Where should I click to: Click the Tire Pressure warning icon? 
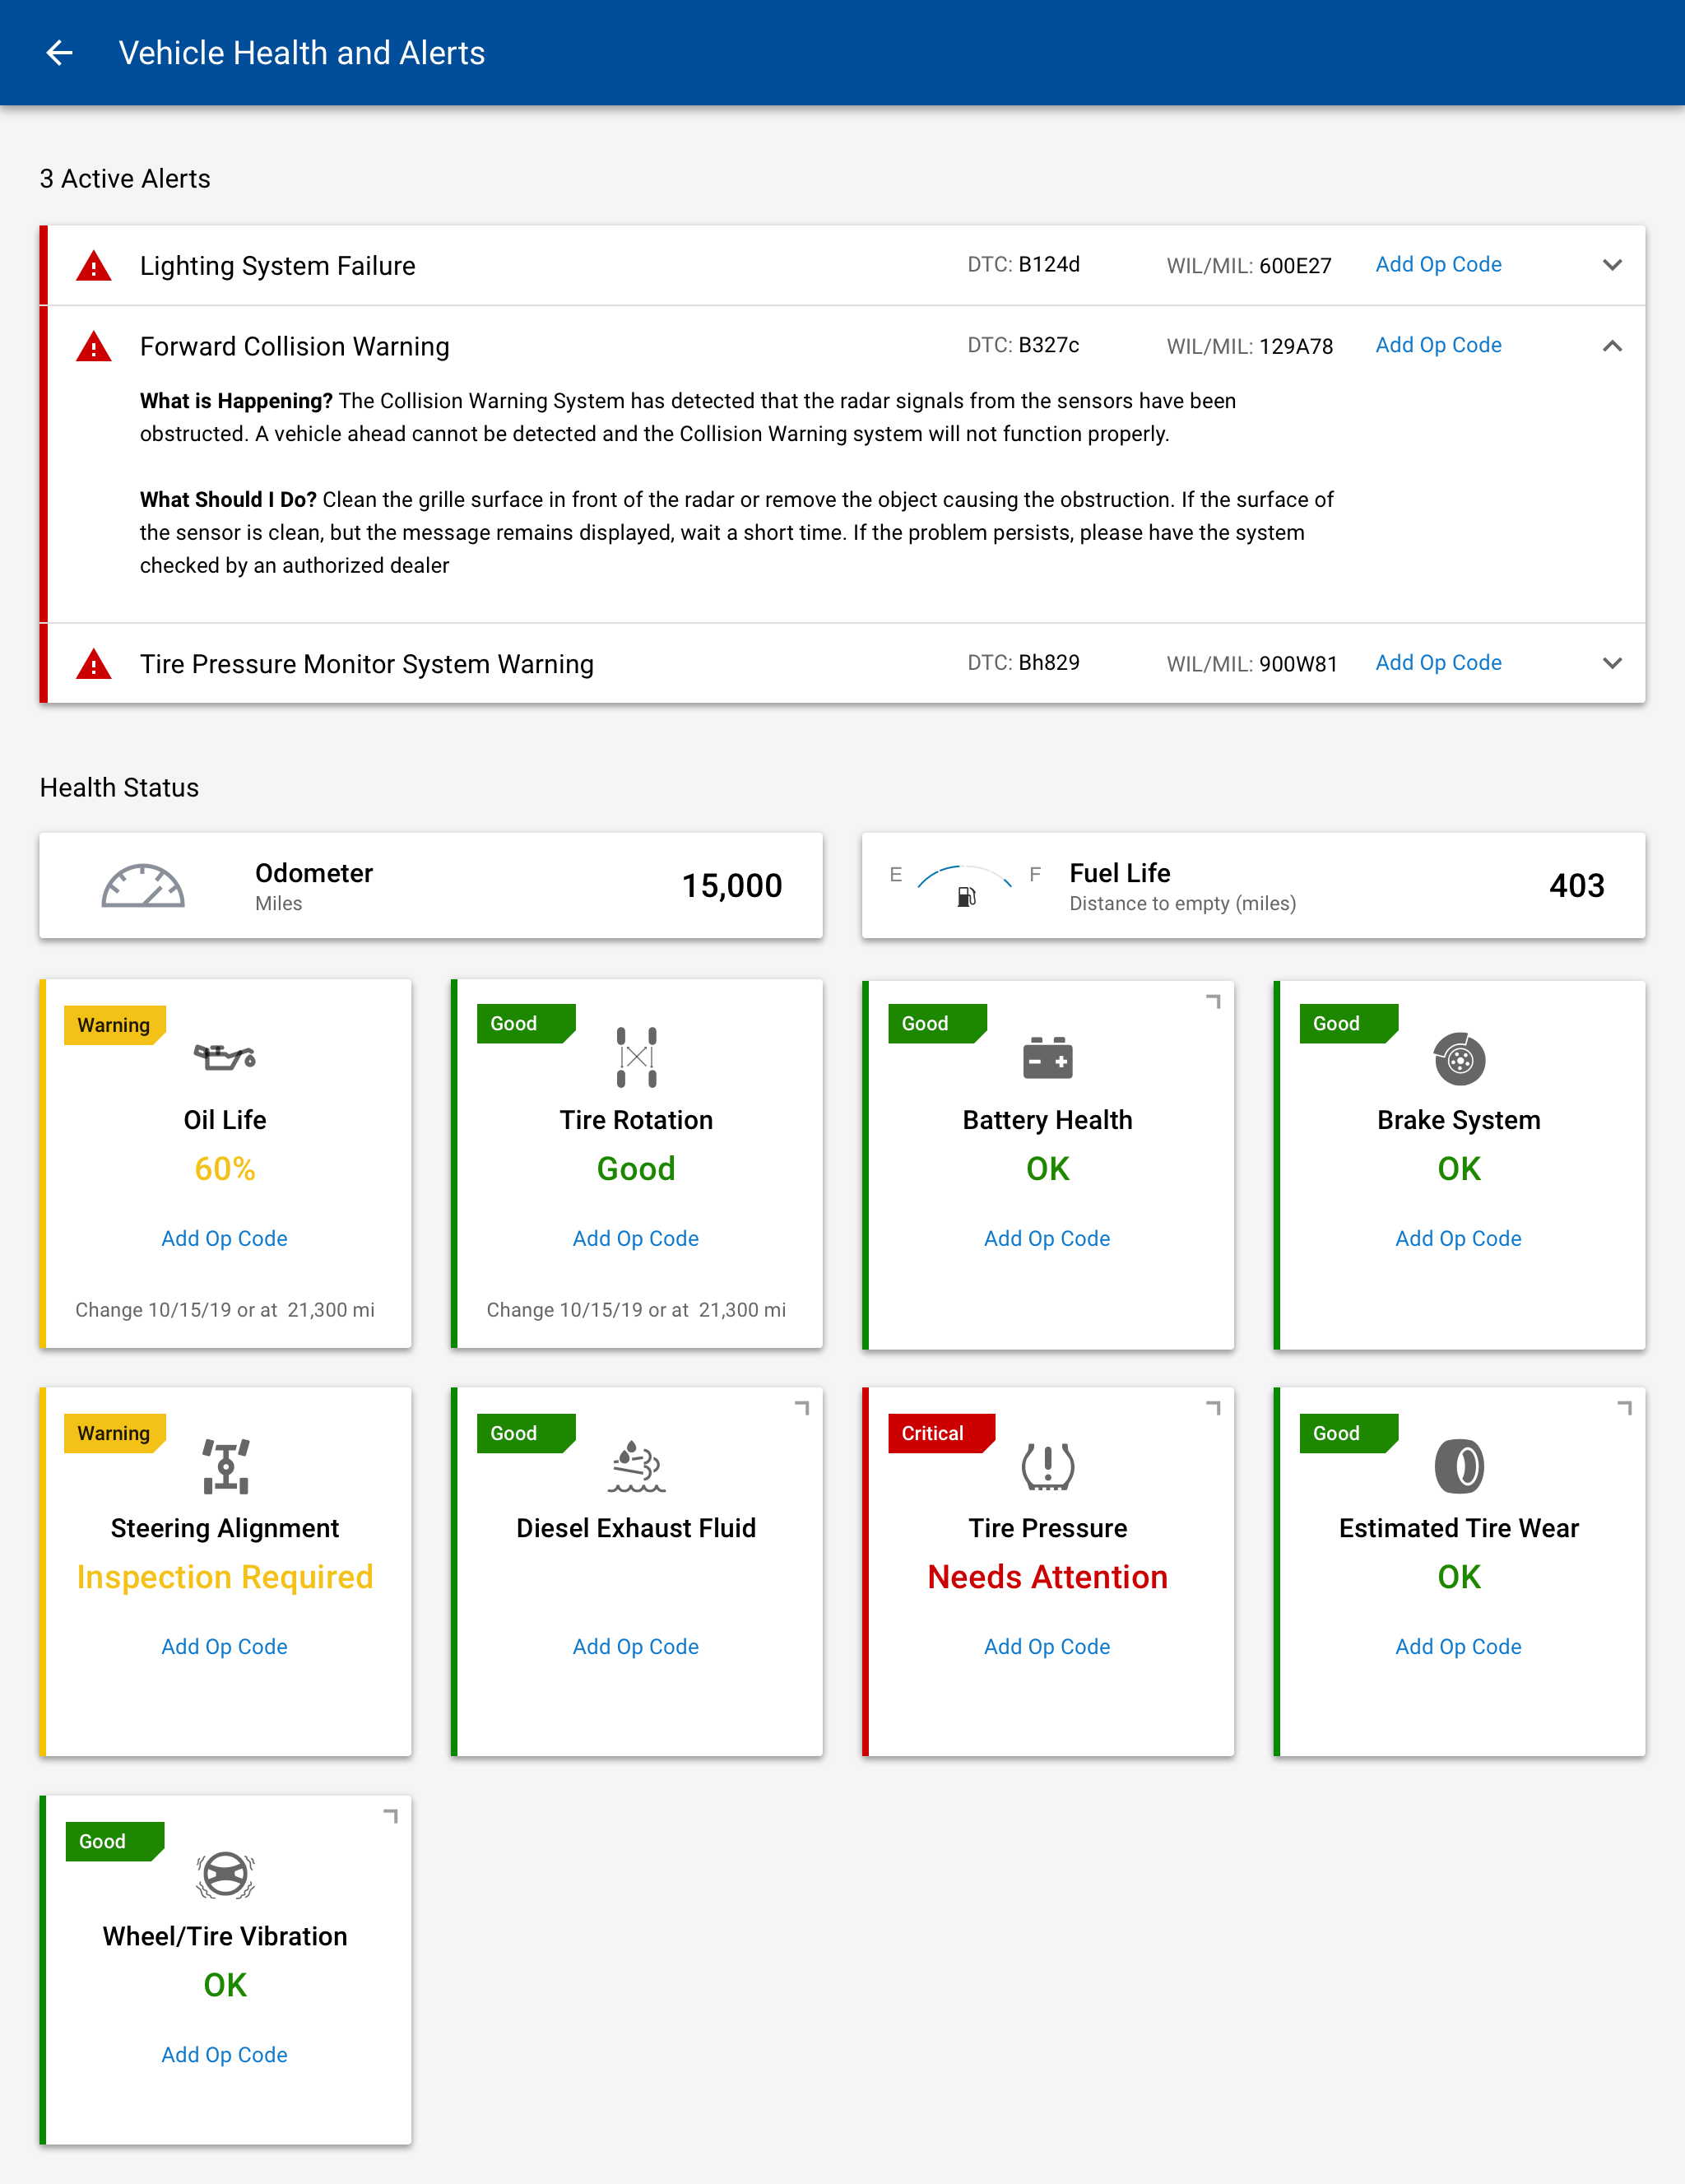tap(1047, 1466)
